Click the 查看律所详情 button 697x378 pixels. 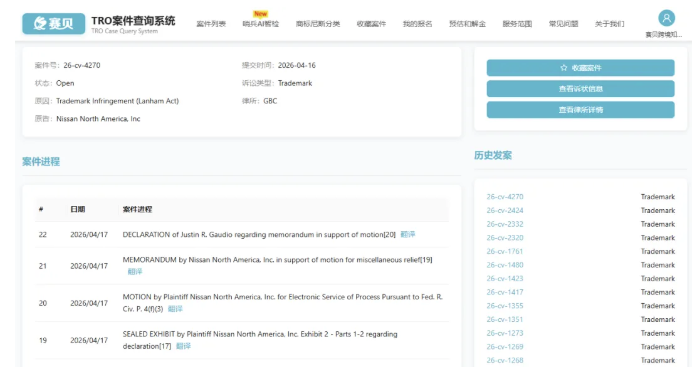tap(580, 109)
